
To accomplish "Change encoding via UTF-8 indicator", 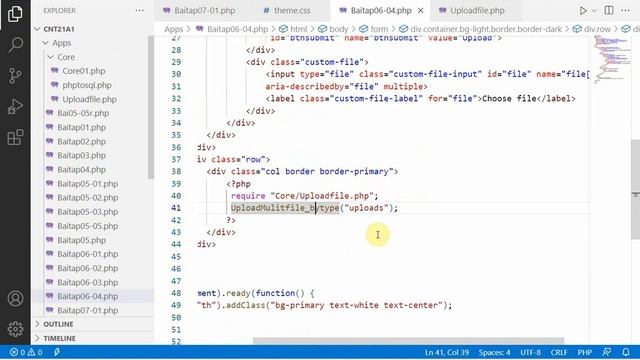I will [x=530, y=352].
